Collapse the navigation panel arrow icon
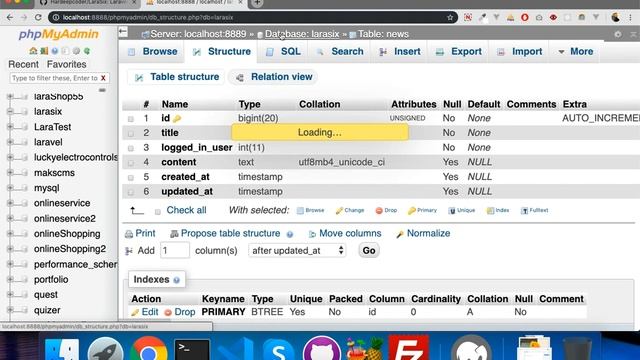 pyautogui.click(x=123, y=32)
